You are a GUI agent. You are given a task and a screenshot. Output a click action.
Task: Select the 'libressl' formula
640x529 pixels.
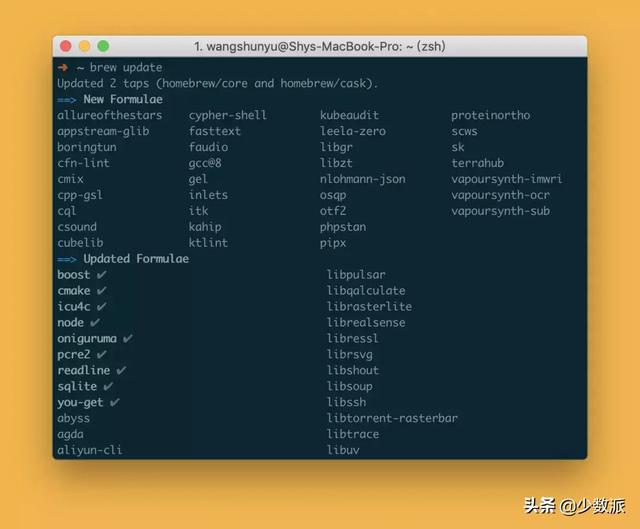coord(353,338)
